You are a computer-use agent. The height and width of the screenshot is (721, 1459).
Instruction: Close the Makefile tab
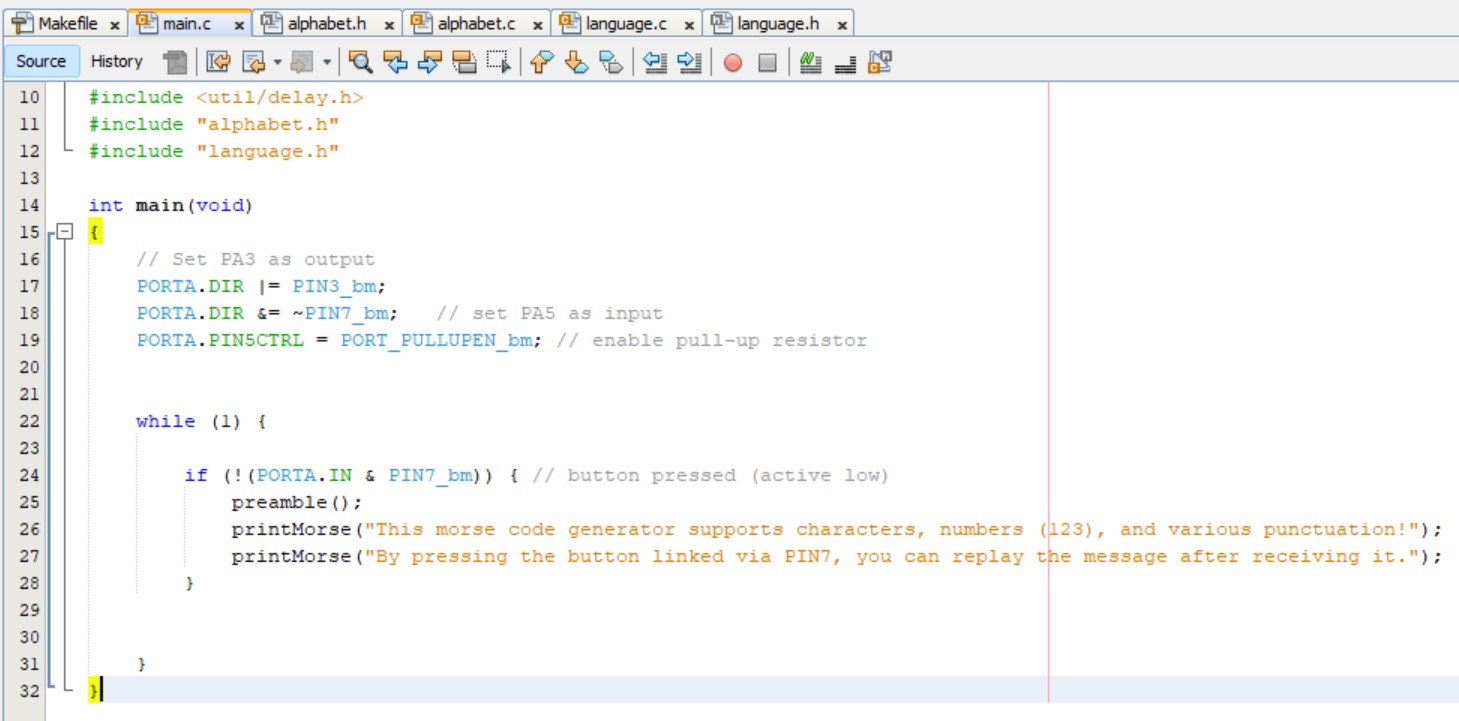[x=114, y=24]
